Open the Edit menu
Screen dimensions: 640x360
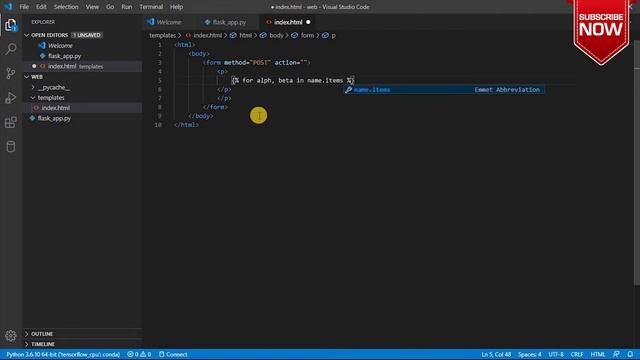coord(41,7)
